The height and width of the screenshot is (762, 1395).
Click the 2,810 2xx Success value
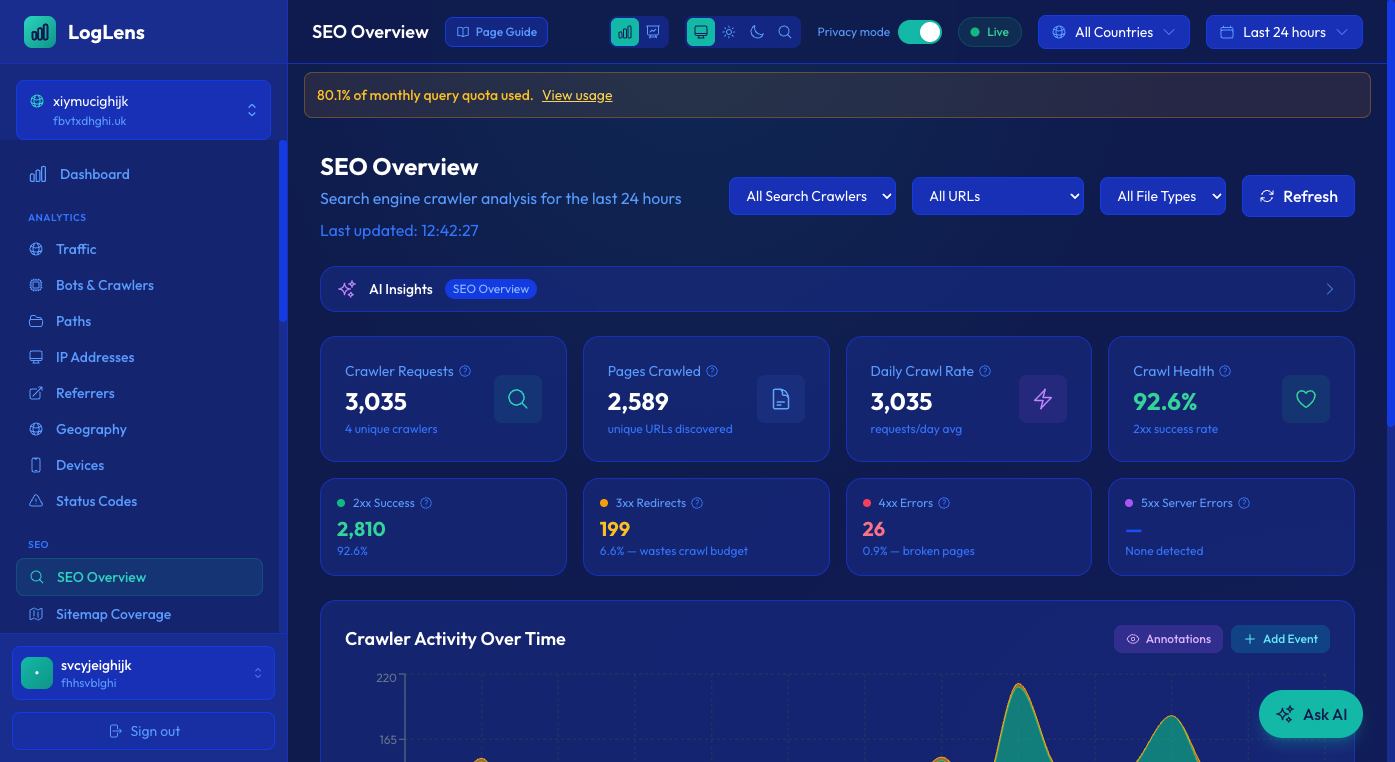pyautogui.click(x=361, y=529)
